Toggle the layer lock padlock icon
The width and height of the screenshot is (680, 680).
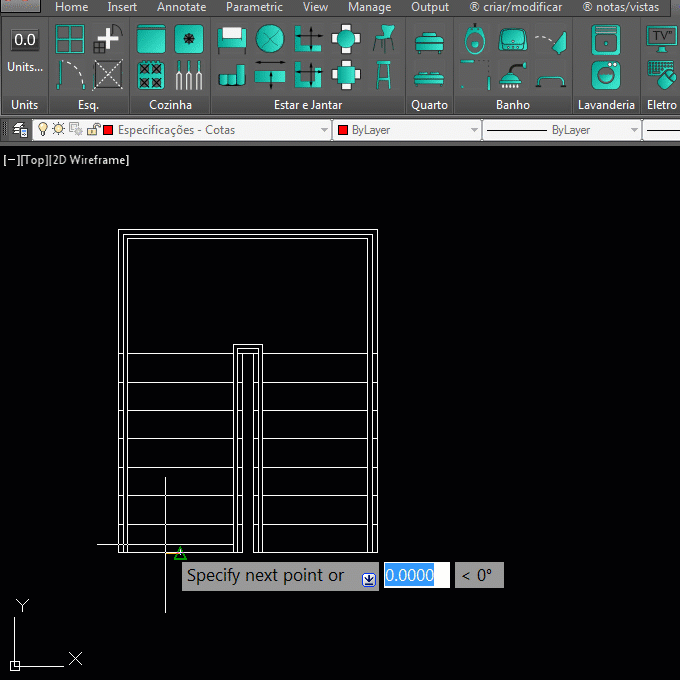tap(93, 130)
